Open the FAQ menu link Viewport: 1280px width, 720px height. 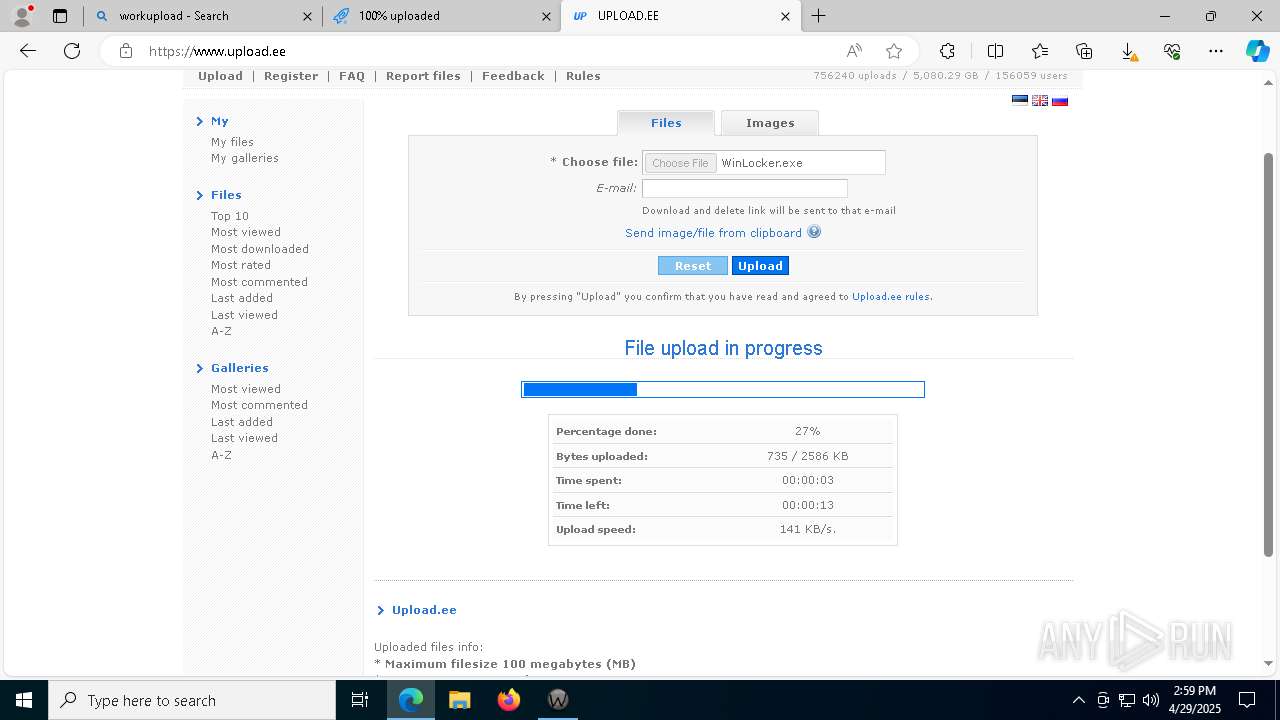352,76
